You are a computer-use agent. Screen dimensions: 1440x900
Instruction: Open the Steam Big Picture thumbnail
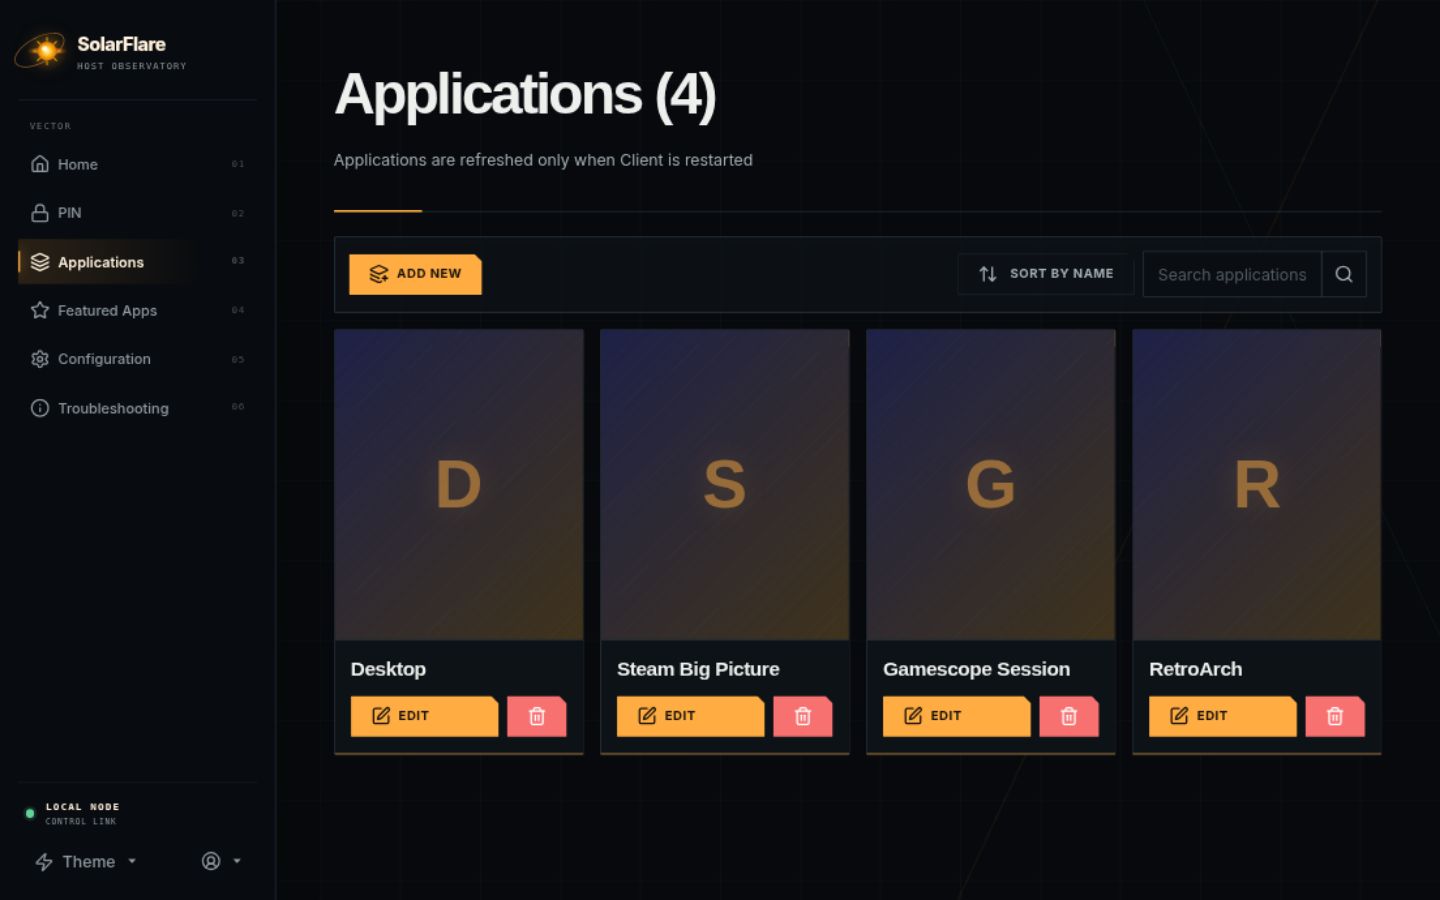[x=725, y=485]
